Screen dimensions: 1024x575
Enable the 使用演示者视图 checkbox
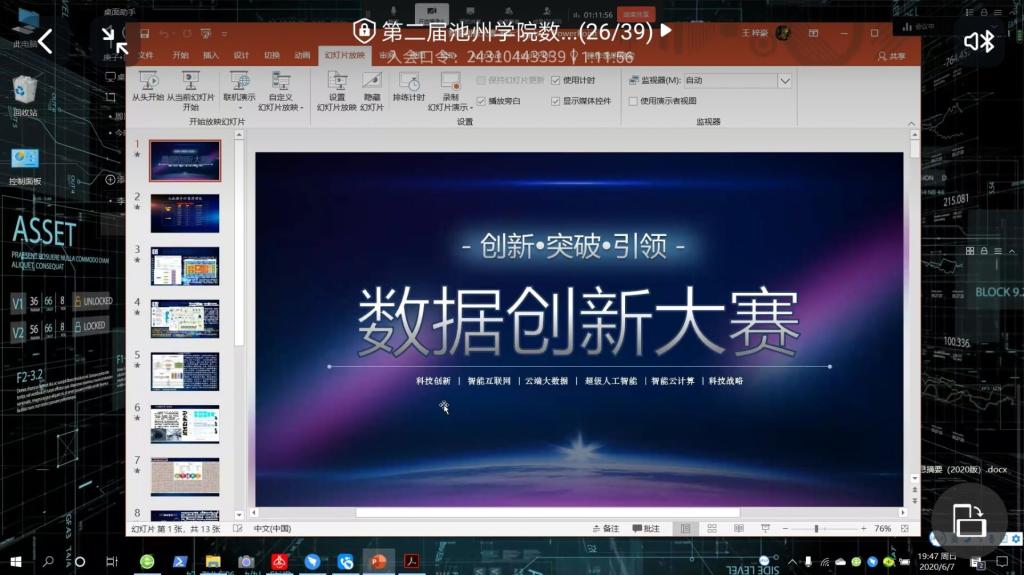point(633,101)
